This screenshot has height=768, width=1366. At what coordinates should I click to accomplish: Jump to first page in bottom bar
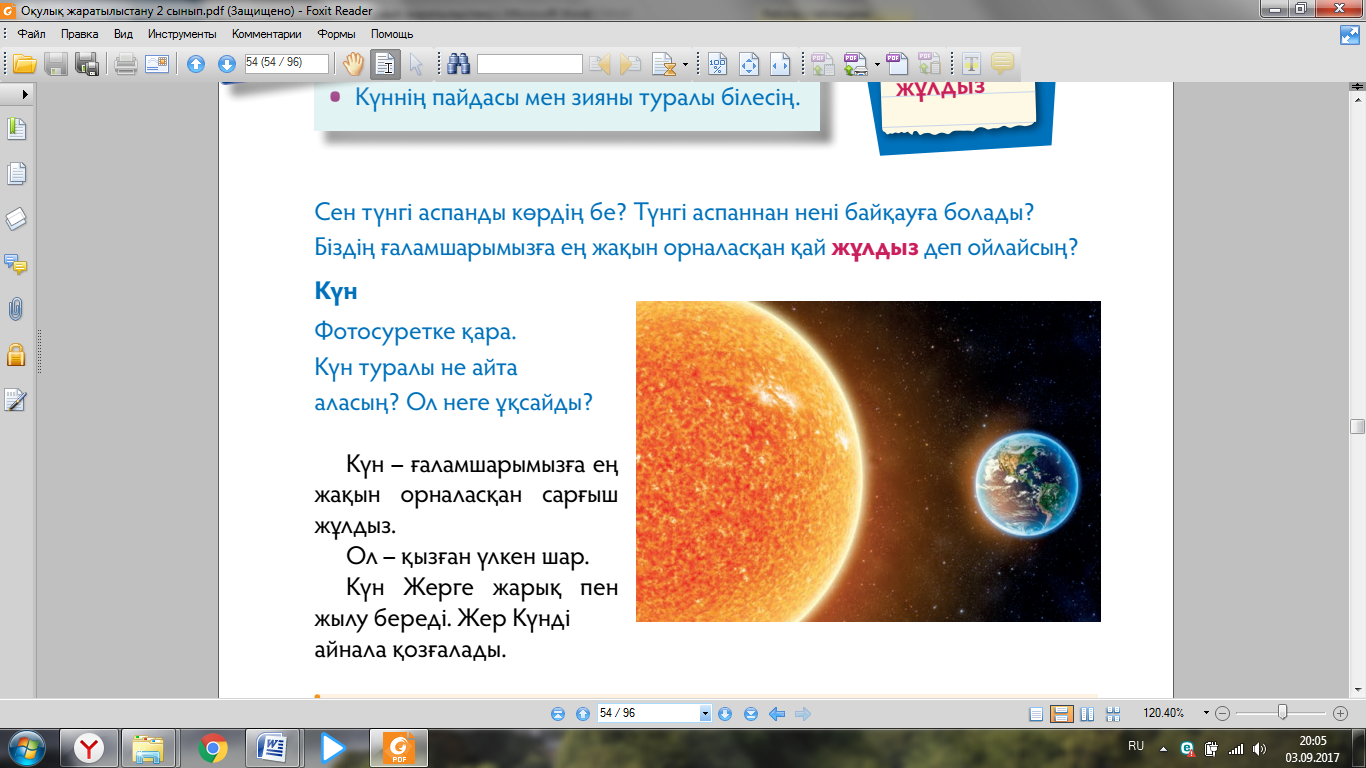tap(558, 714)
